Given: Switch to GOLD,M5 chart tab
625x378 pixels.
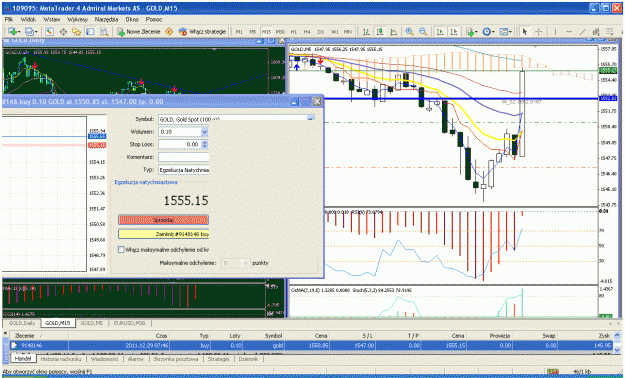Looking at the screenshot, I should [x=92, y=323].
